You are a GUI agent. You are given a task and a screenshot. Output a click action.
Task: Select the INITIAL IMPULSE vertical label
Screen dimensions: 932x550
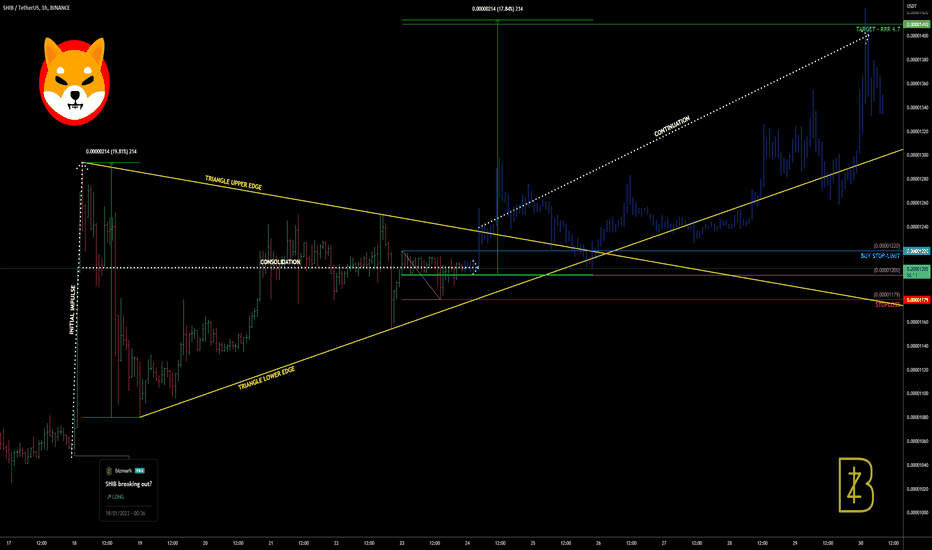pyautogui.click(x=73, y=310)
